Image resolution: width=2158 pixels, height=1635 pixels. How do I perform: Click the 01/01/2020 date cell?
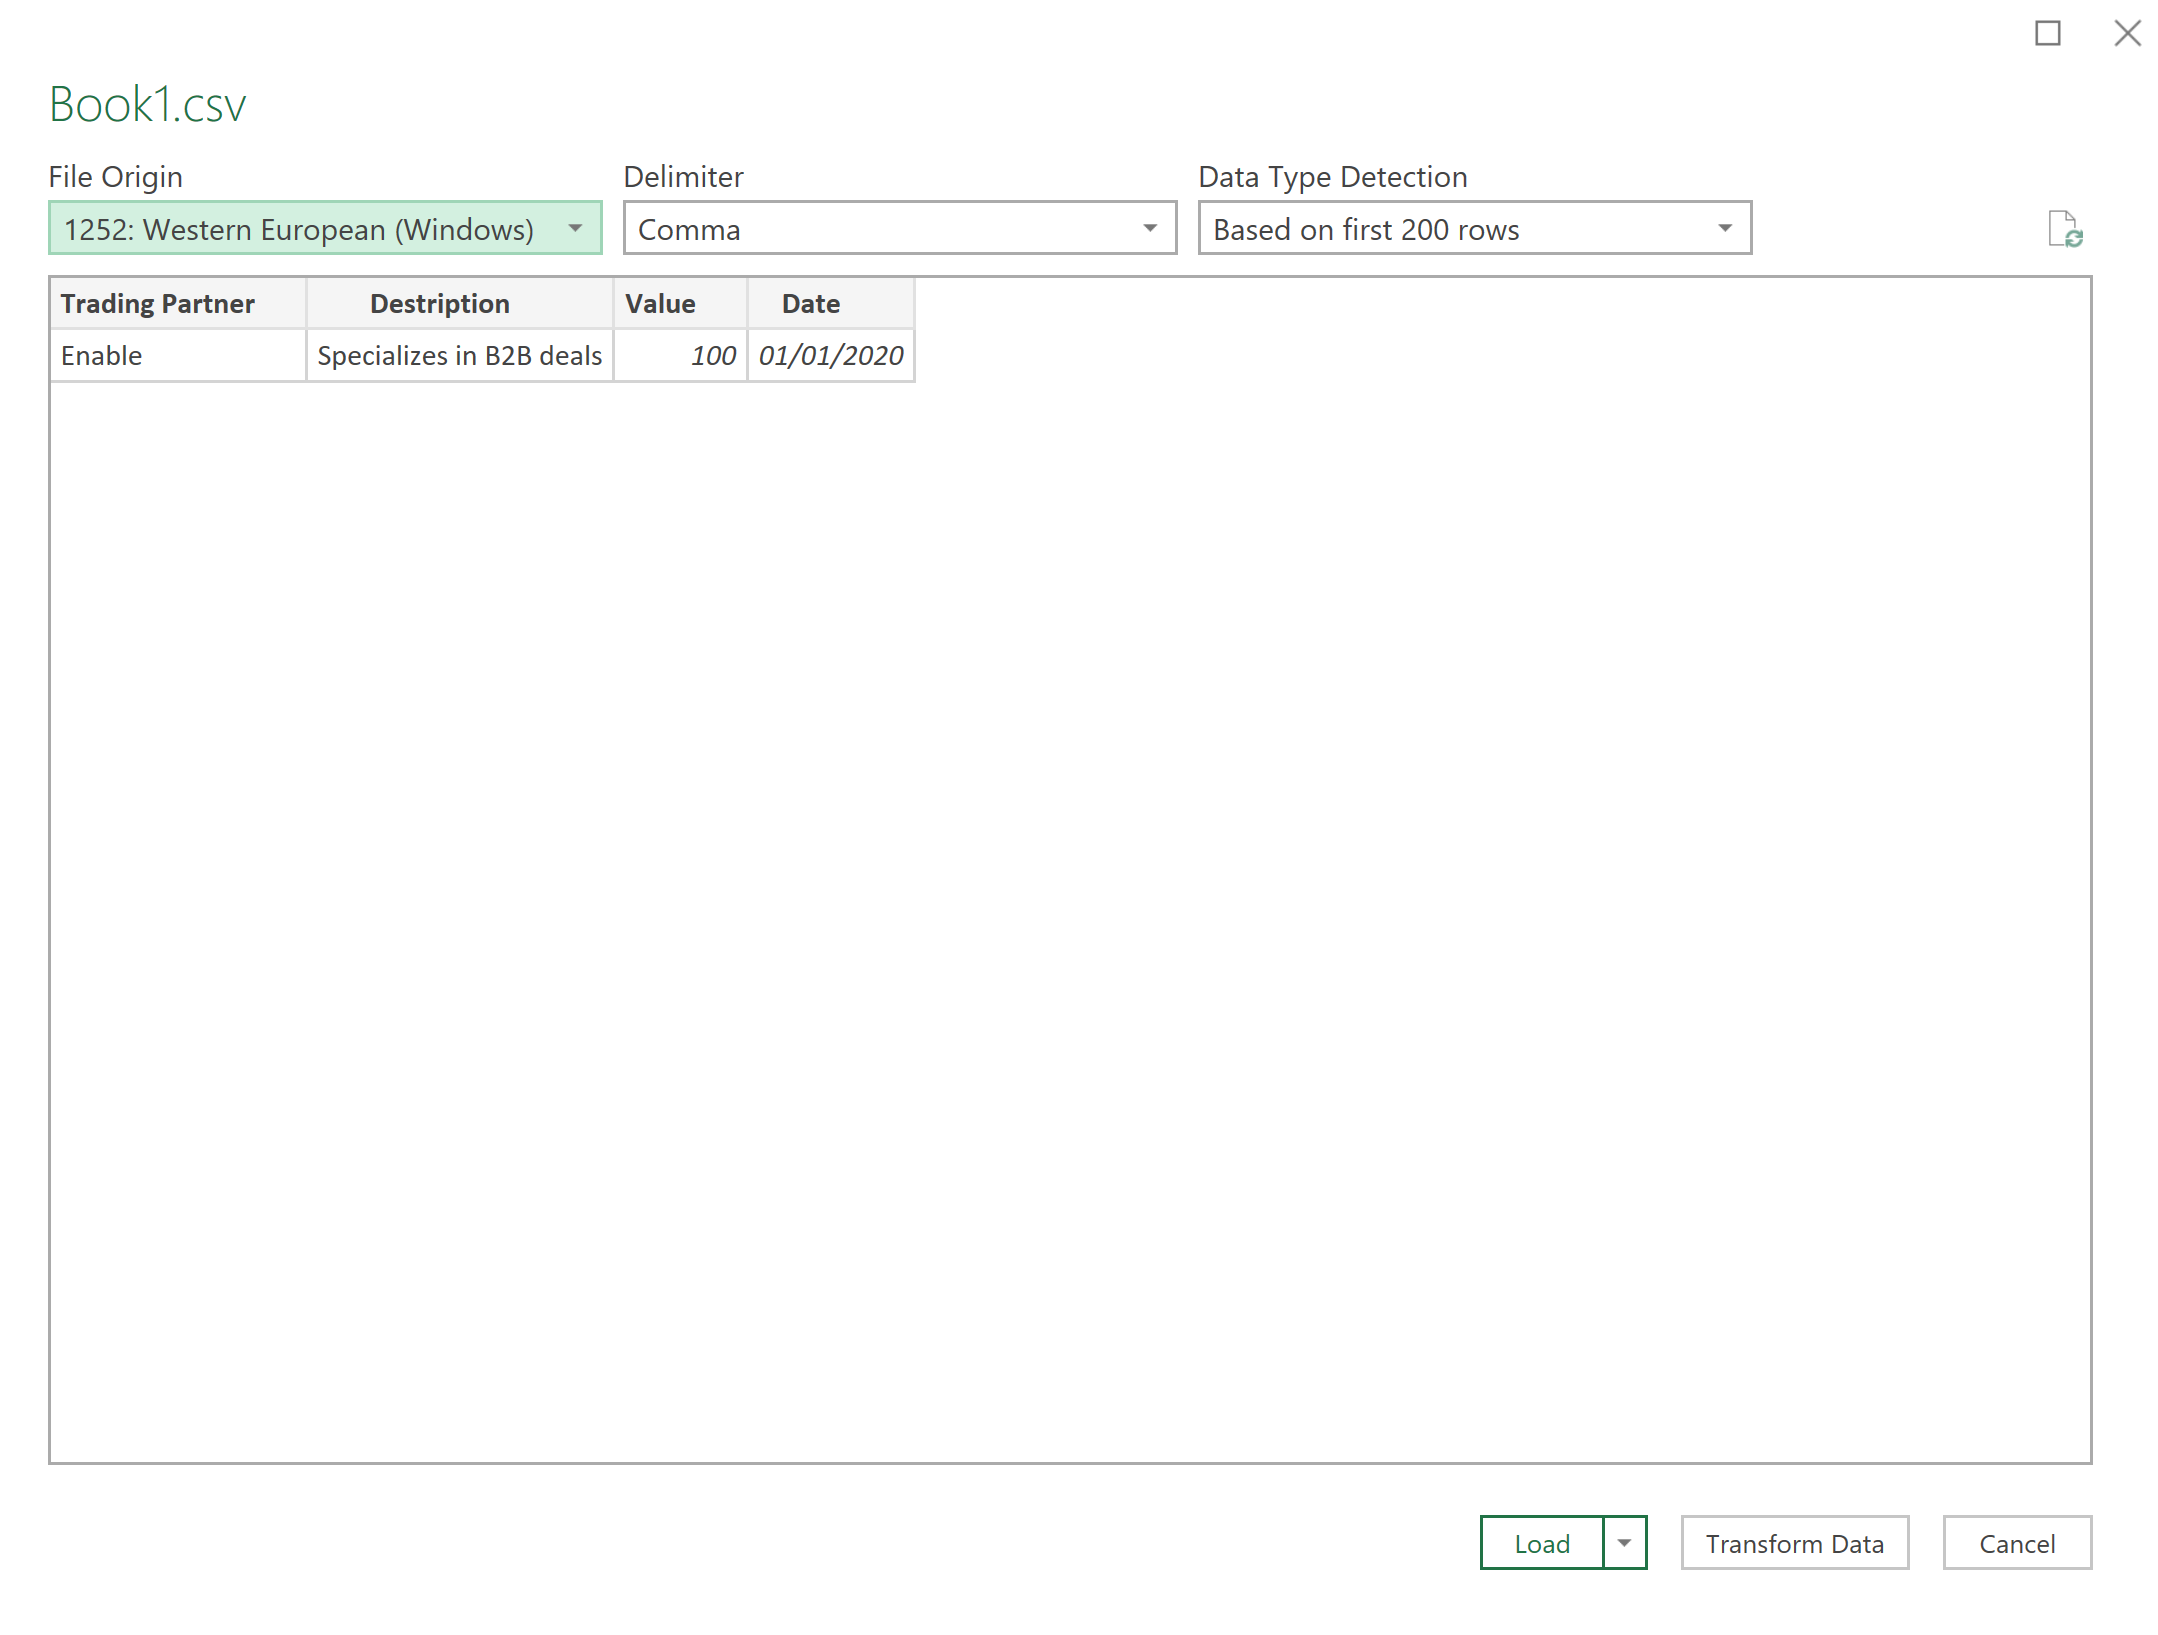coord(830,356)
